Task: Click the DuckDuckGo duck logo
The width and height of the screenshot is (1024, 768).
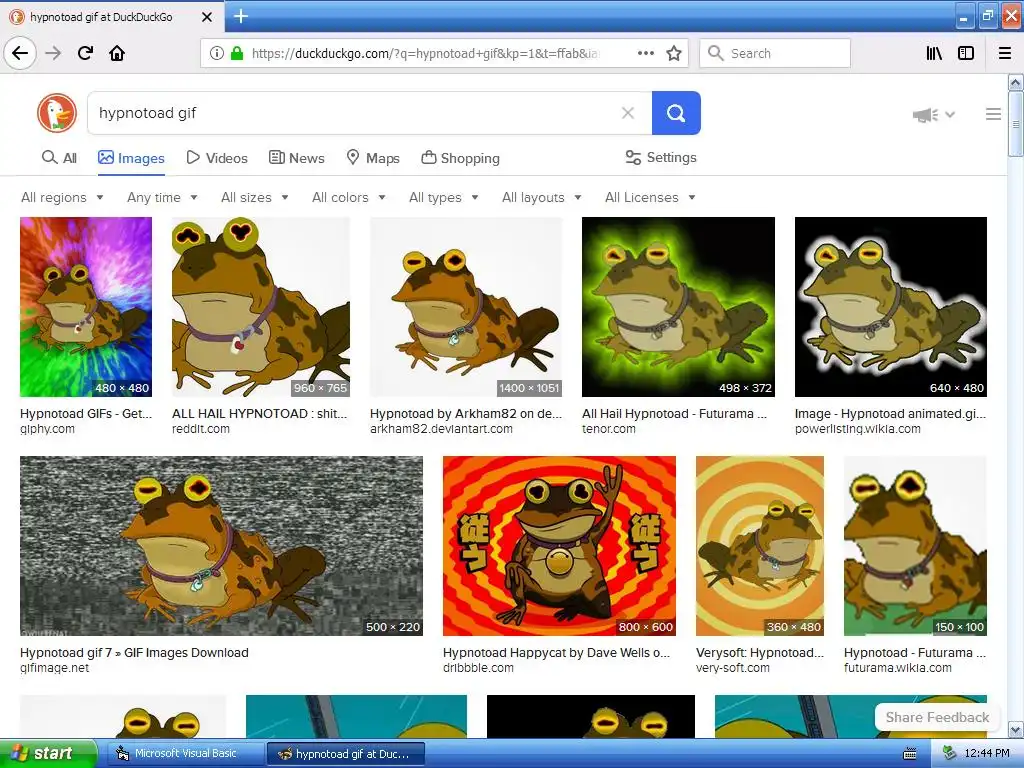Action: (x=57, y=113)
